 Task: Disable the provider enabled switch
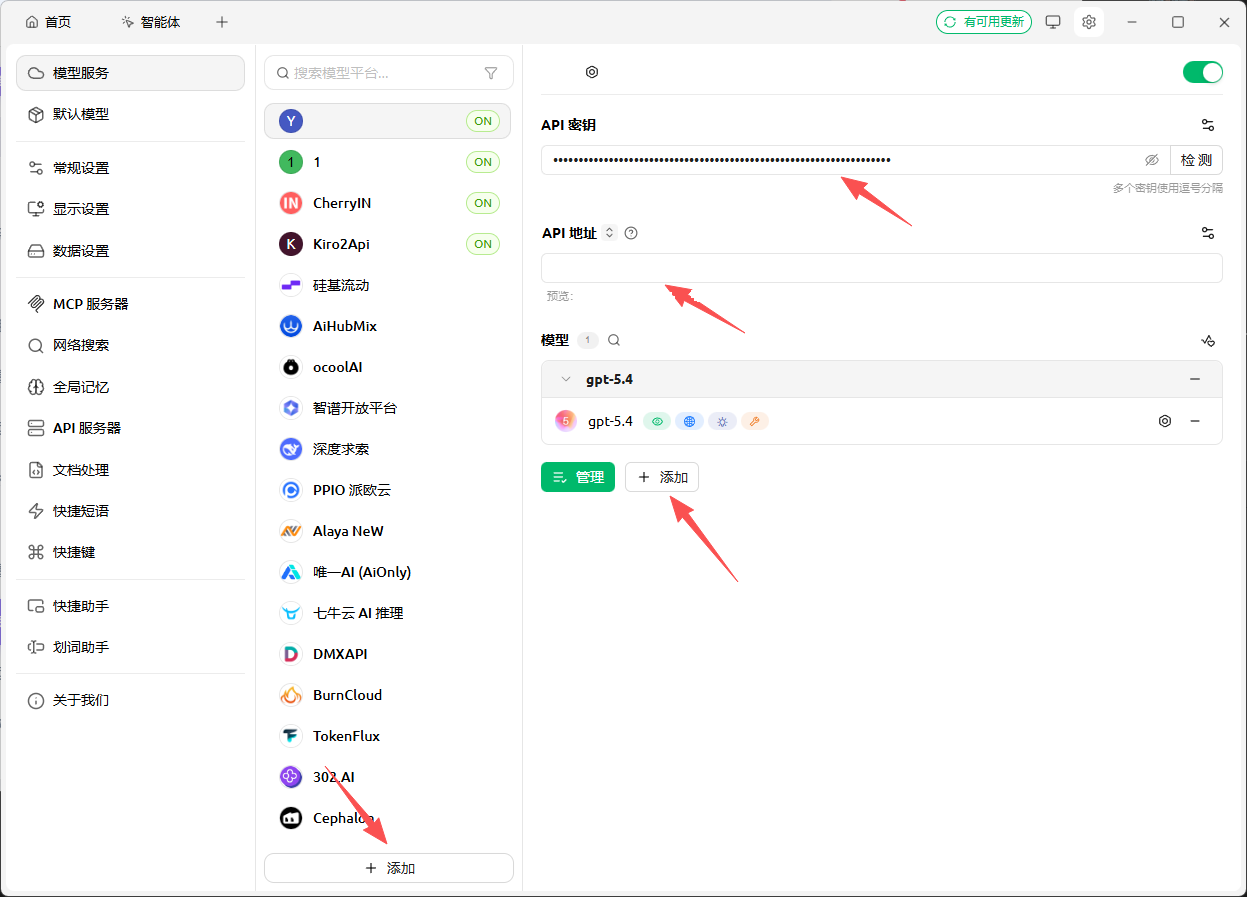[1202, 72]
